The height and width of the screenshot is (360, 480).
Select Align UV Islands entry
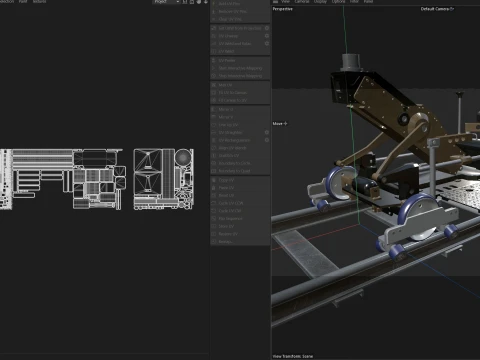[x=240, y=148]
